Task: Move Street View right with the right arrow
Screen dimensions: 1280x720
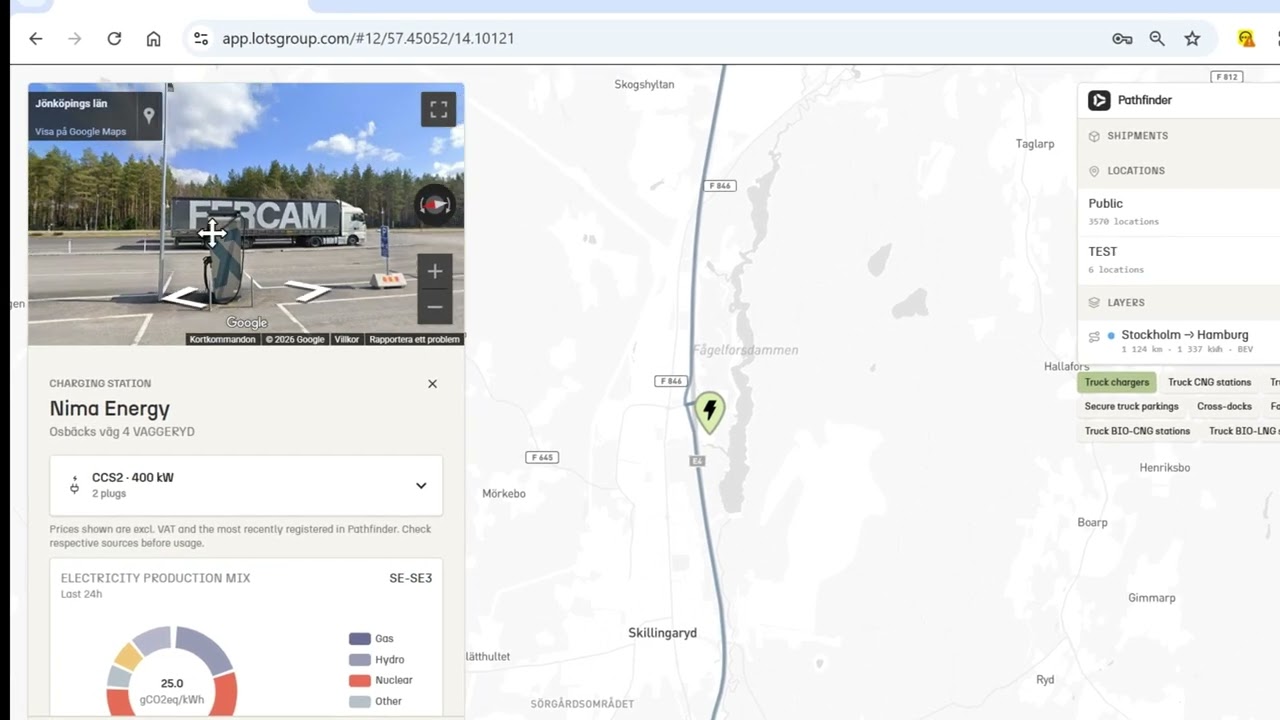Action: tap(309, 291)
